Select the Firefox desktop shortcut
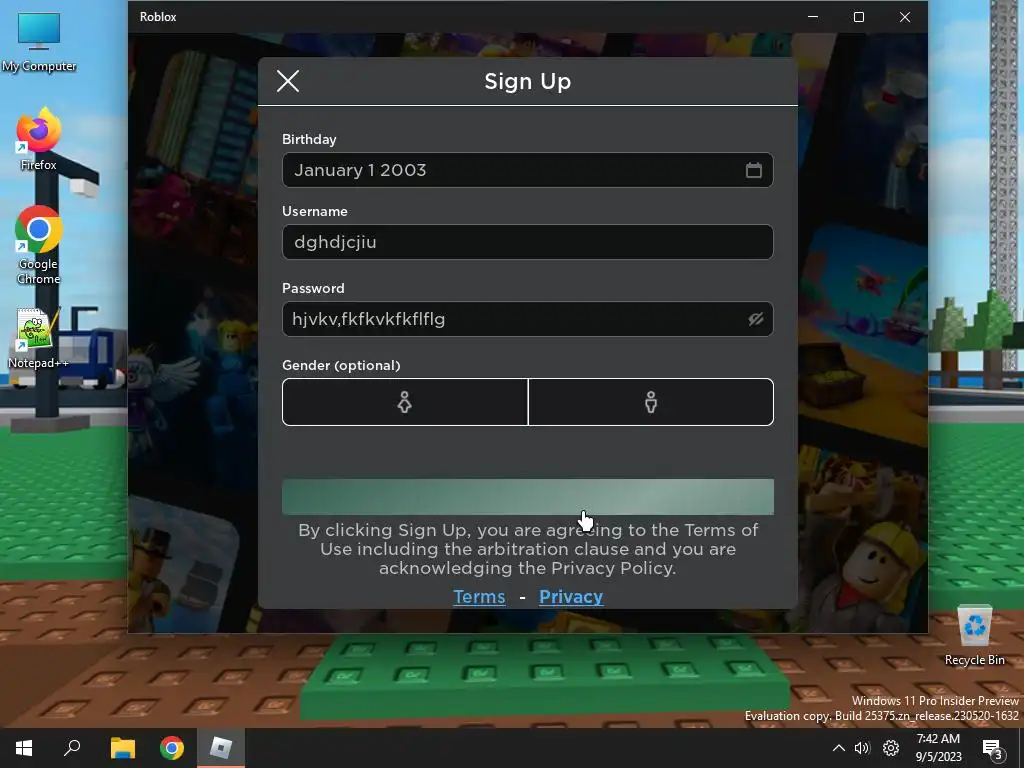Screen dimensions: 1024x768 point(39,140)
